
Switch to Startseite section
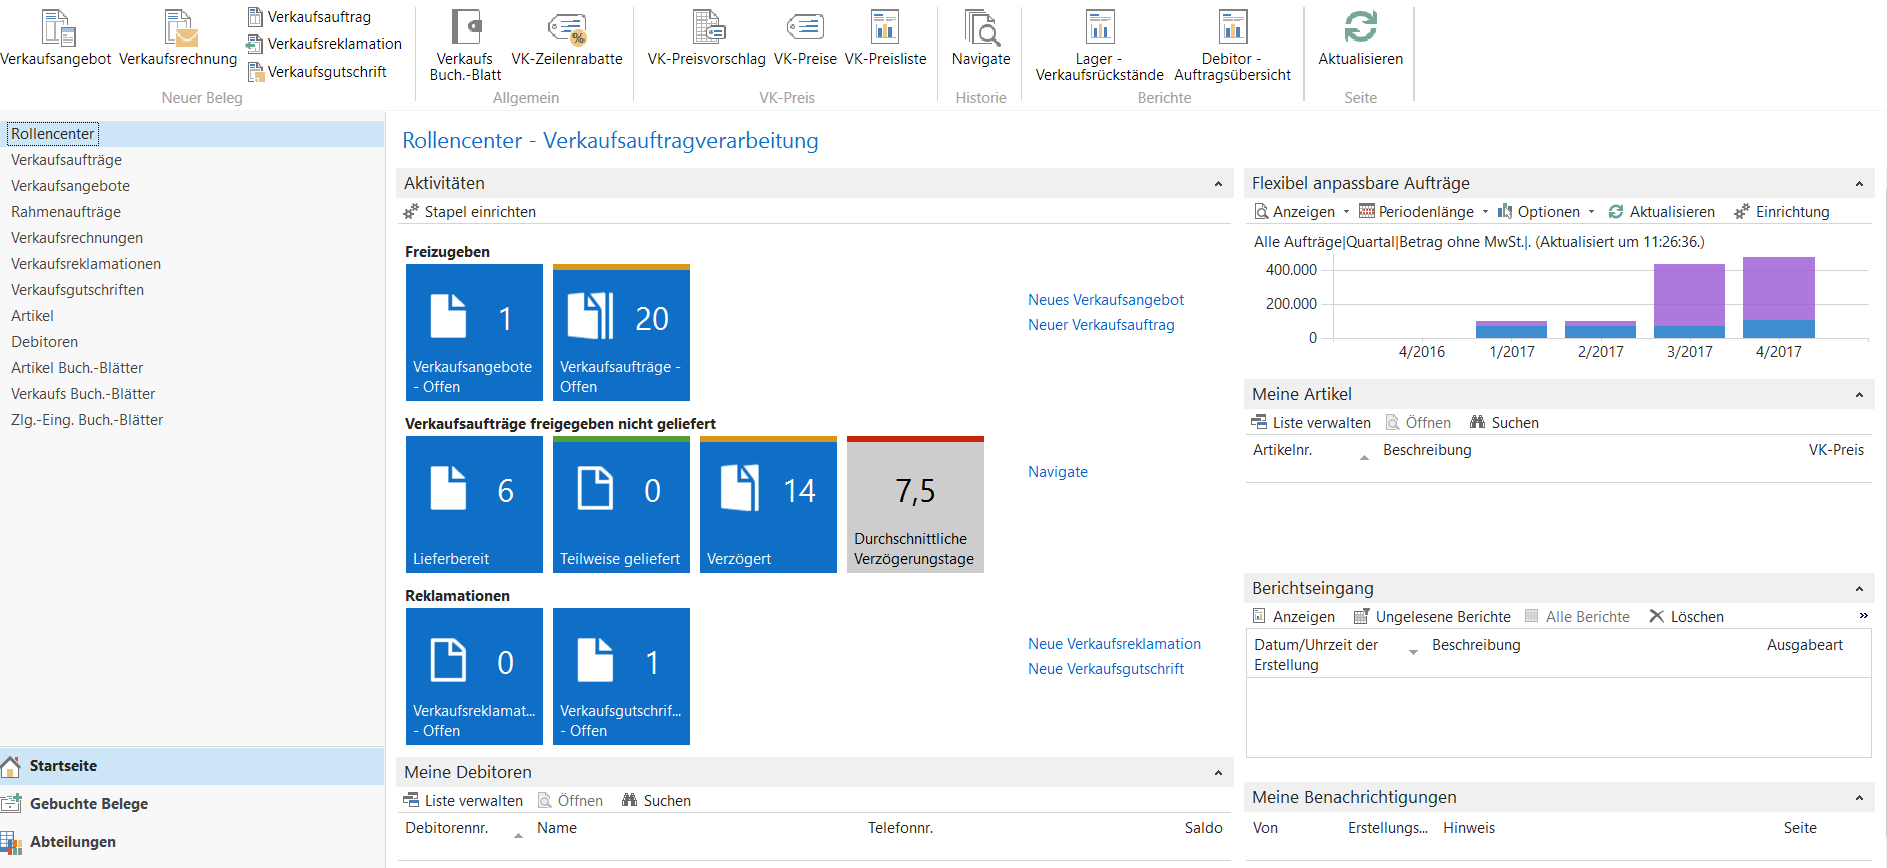click(192, 766)
